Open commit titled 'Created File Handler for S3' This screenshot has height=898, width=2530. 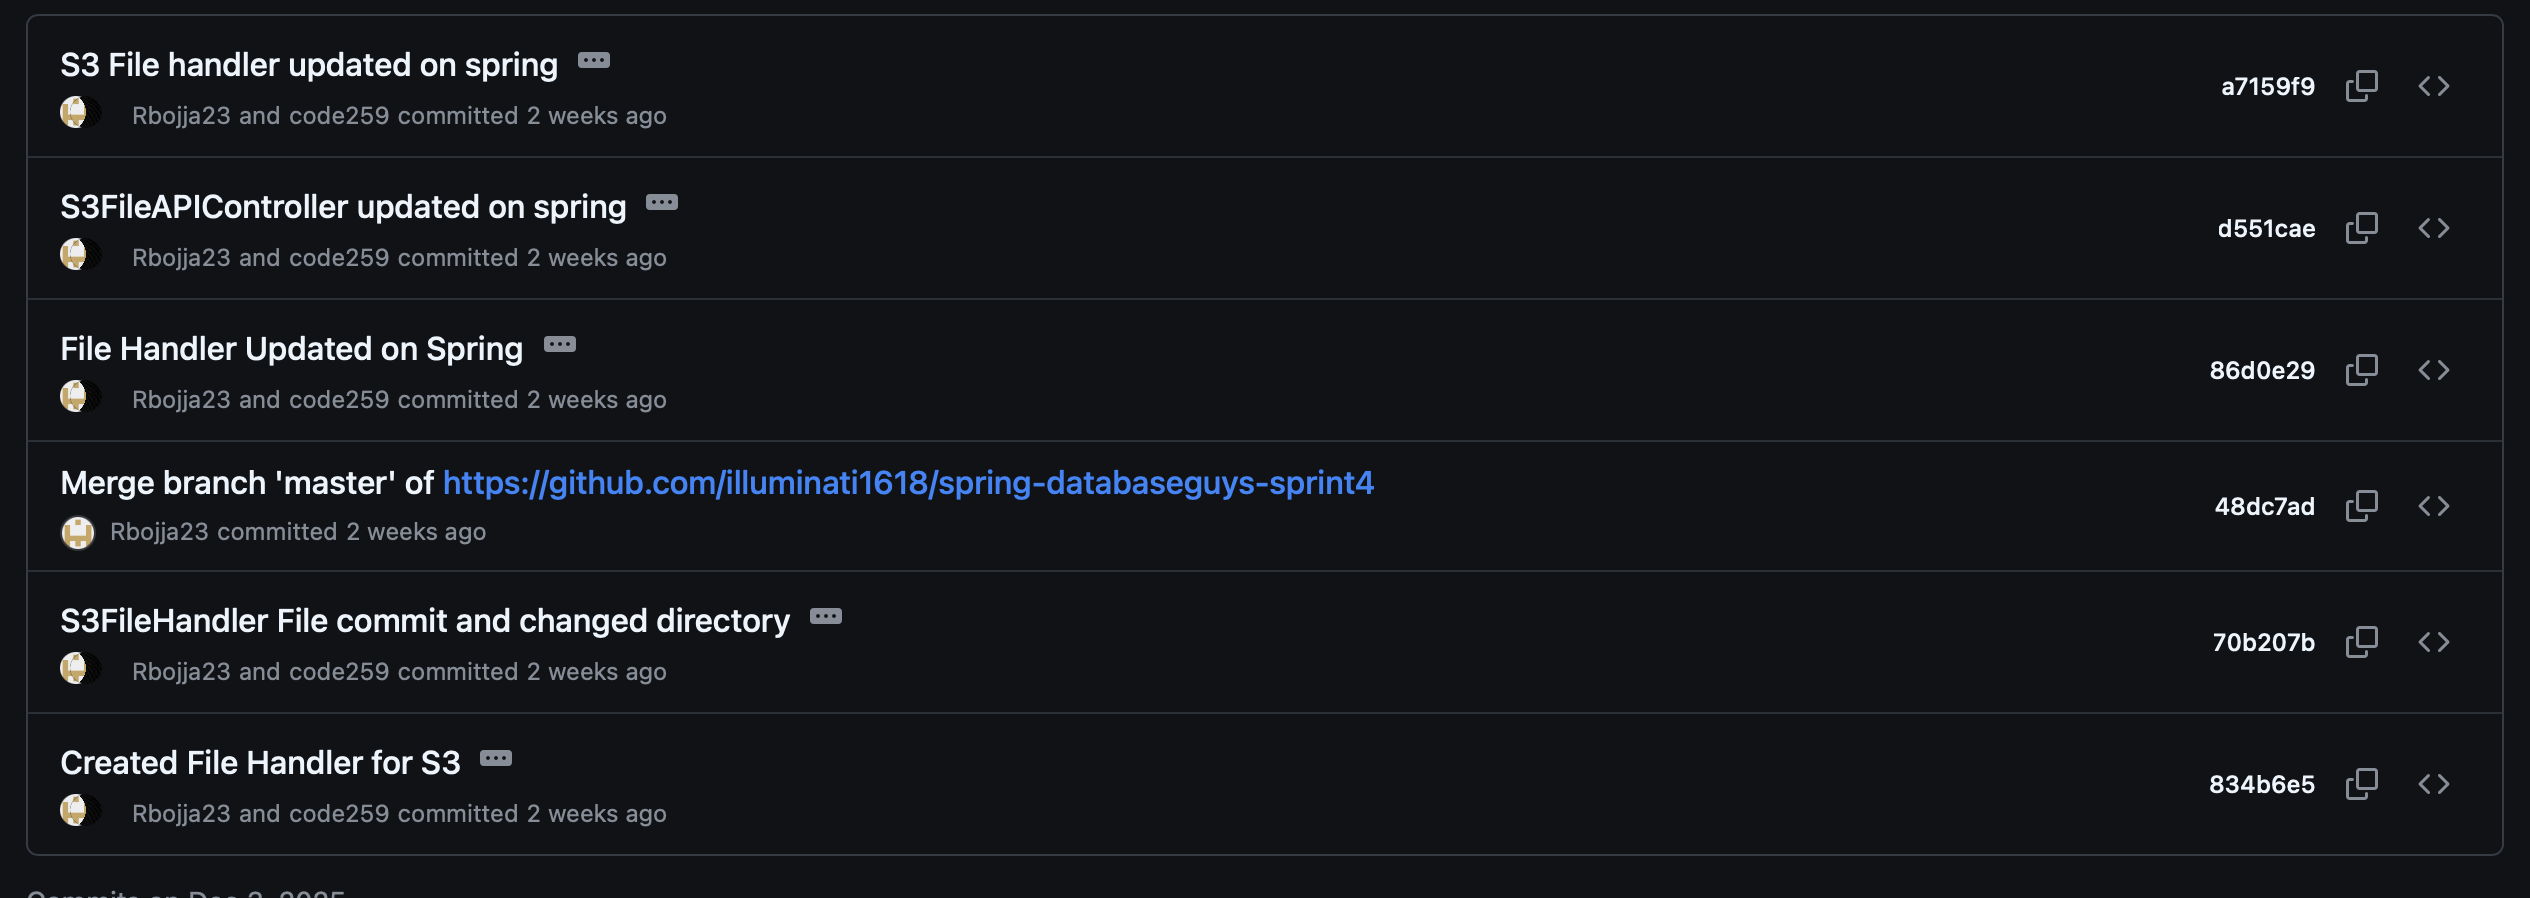[x=260, y=763]
